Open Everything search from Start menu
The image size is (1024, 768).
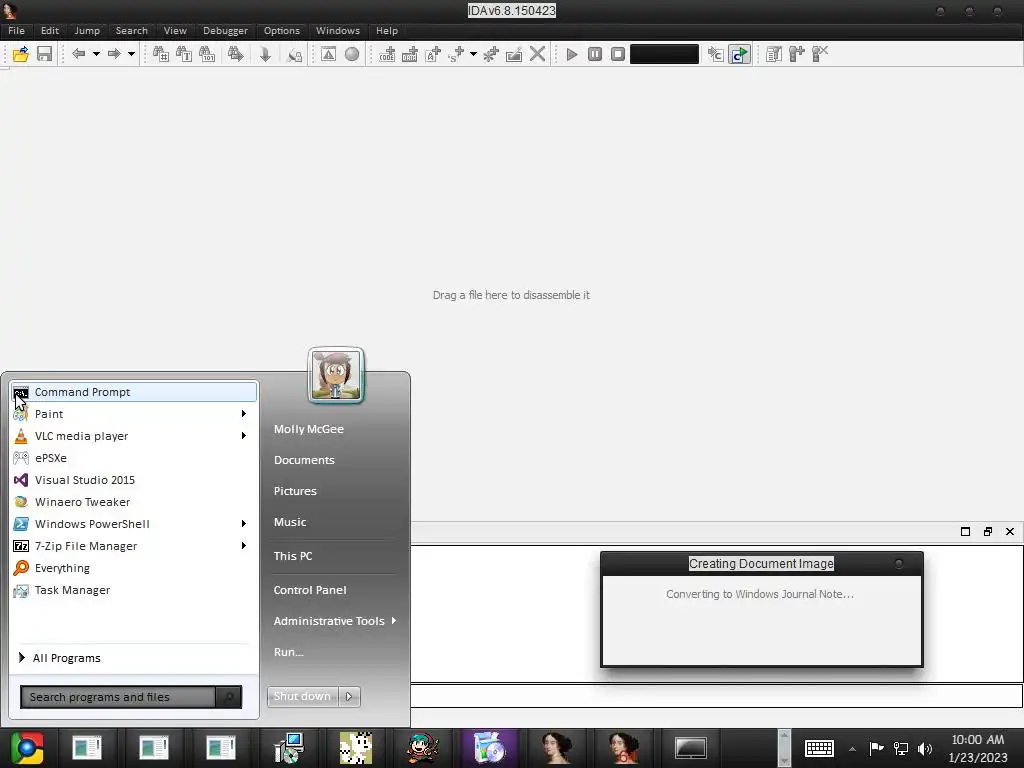pyautogui.click(x=134, y=568)
